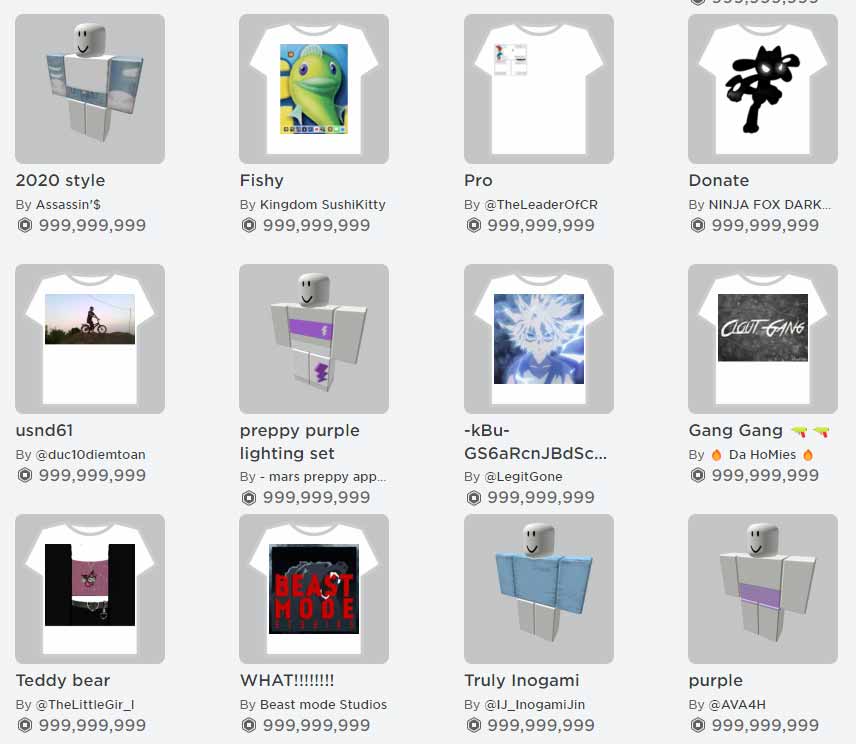Go to @duc10diemtoan creator profile
Screen dimensions: 856x744
tap(91, 455)
